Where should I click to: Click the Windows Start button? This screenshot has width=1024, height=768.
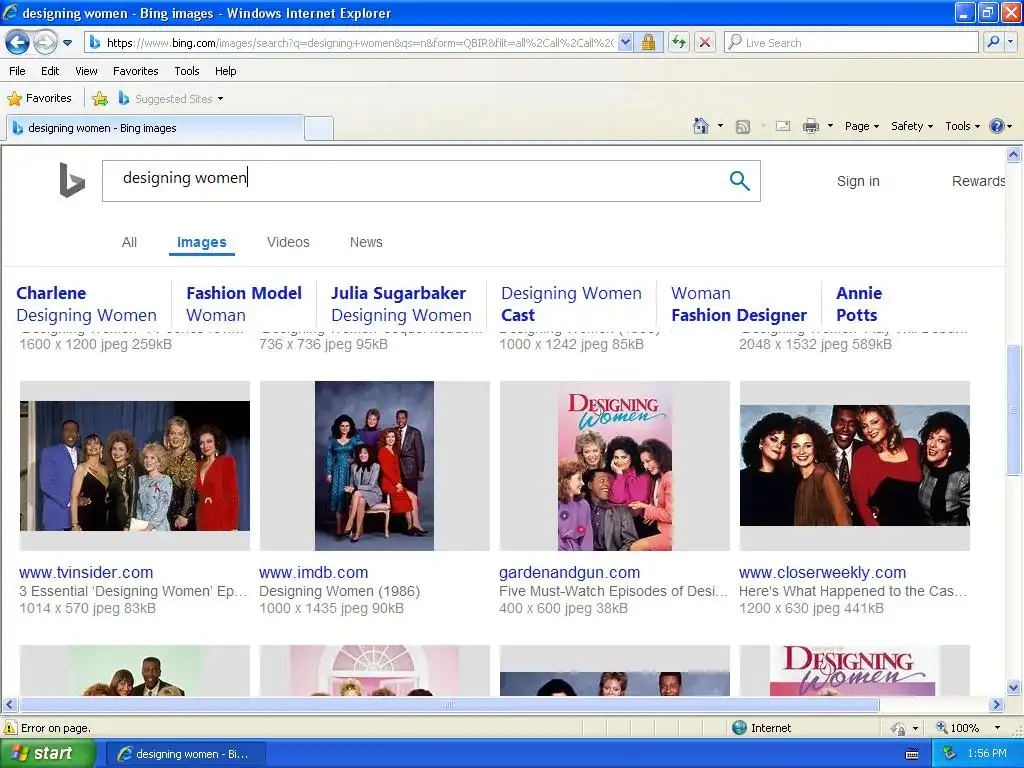click(x=47, y=754)
